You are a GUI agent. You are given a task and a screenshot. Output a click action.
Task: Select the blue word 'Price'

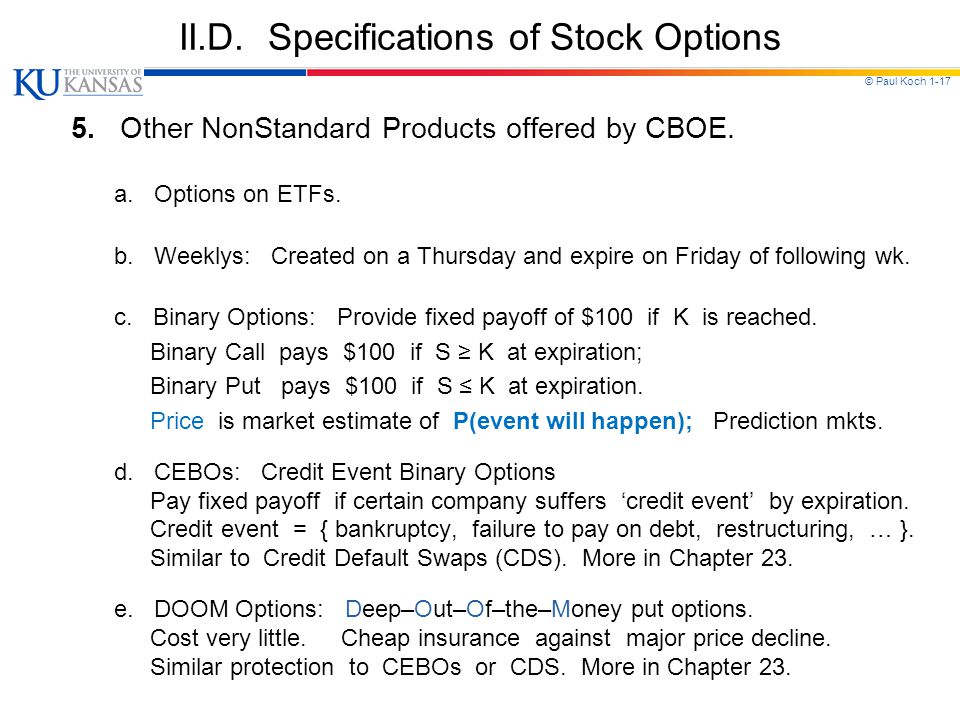(x=177, y=421)
